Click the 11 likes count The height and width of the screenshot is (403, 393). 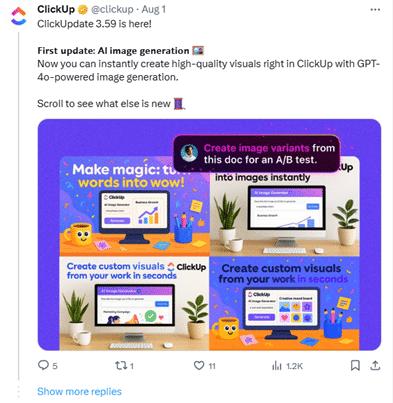click(x=212, y=366)
